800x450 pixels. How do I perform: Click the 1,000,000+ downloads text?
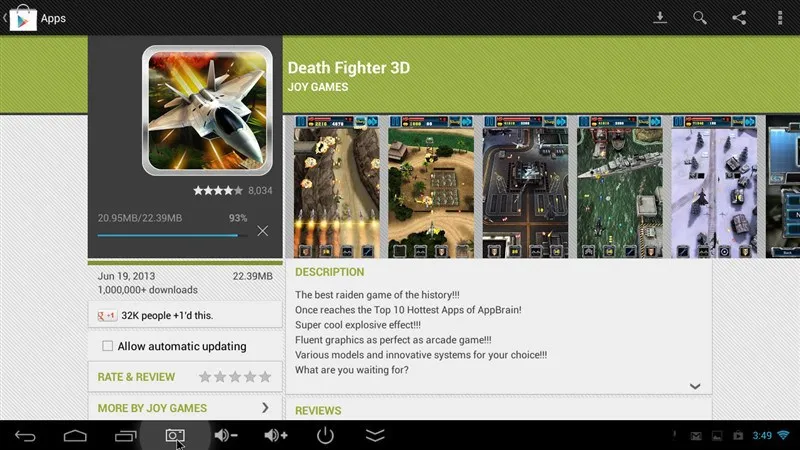pyautogui.click(x=147, y=290)
